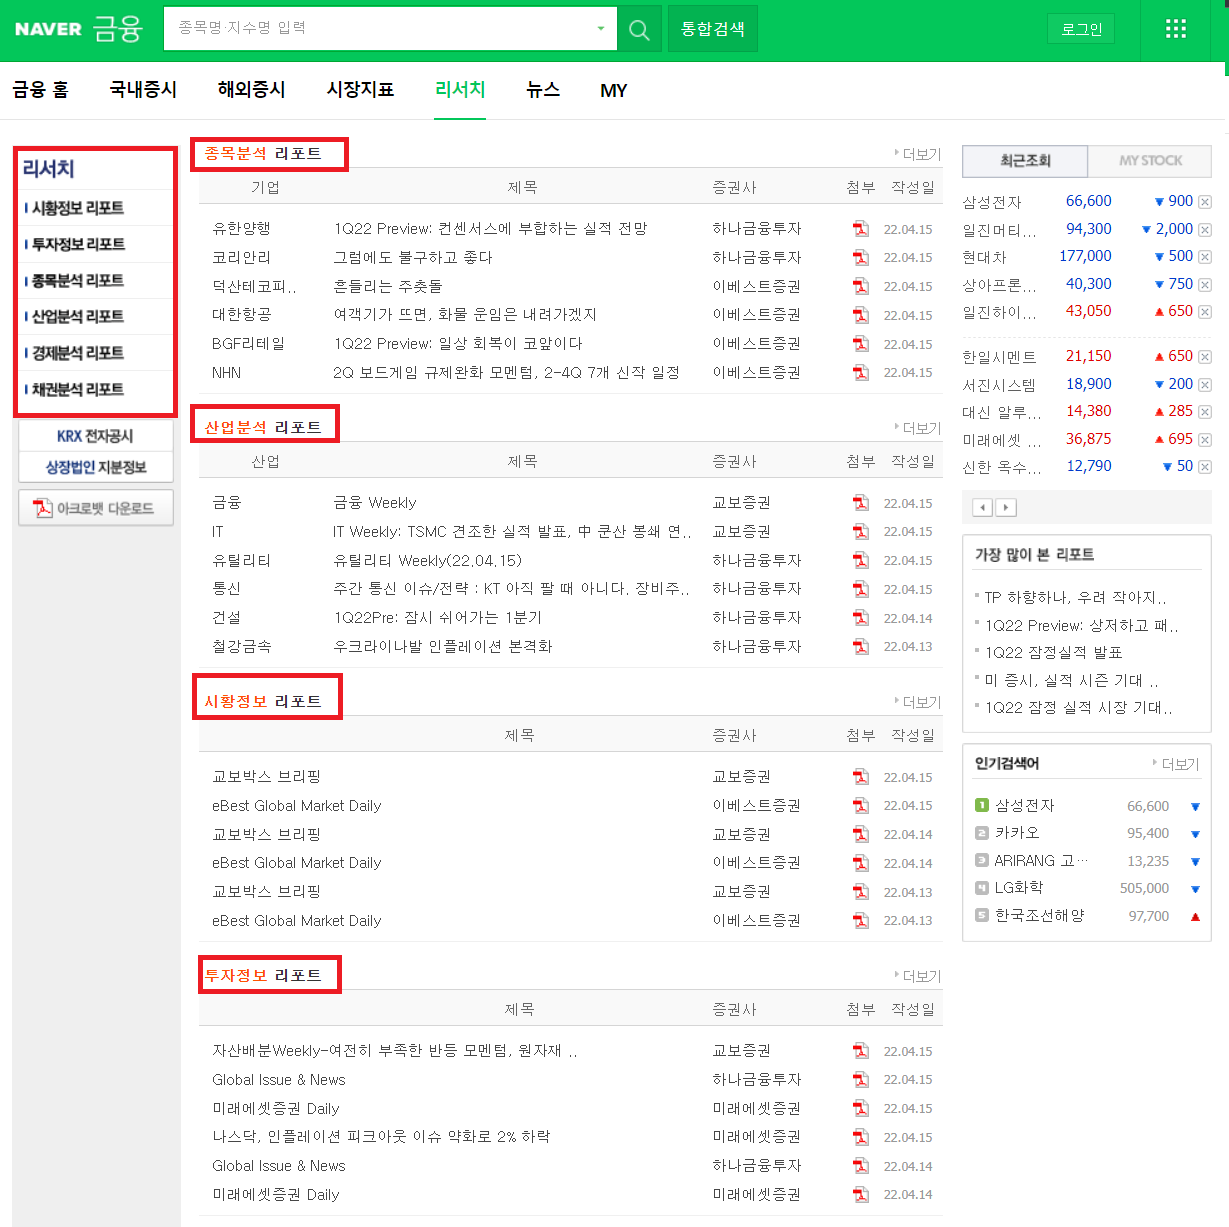Open 시황정보 리포트 in sidebar
1229x1227 pixels.
77,208
